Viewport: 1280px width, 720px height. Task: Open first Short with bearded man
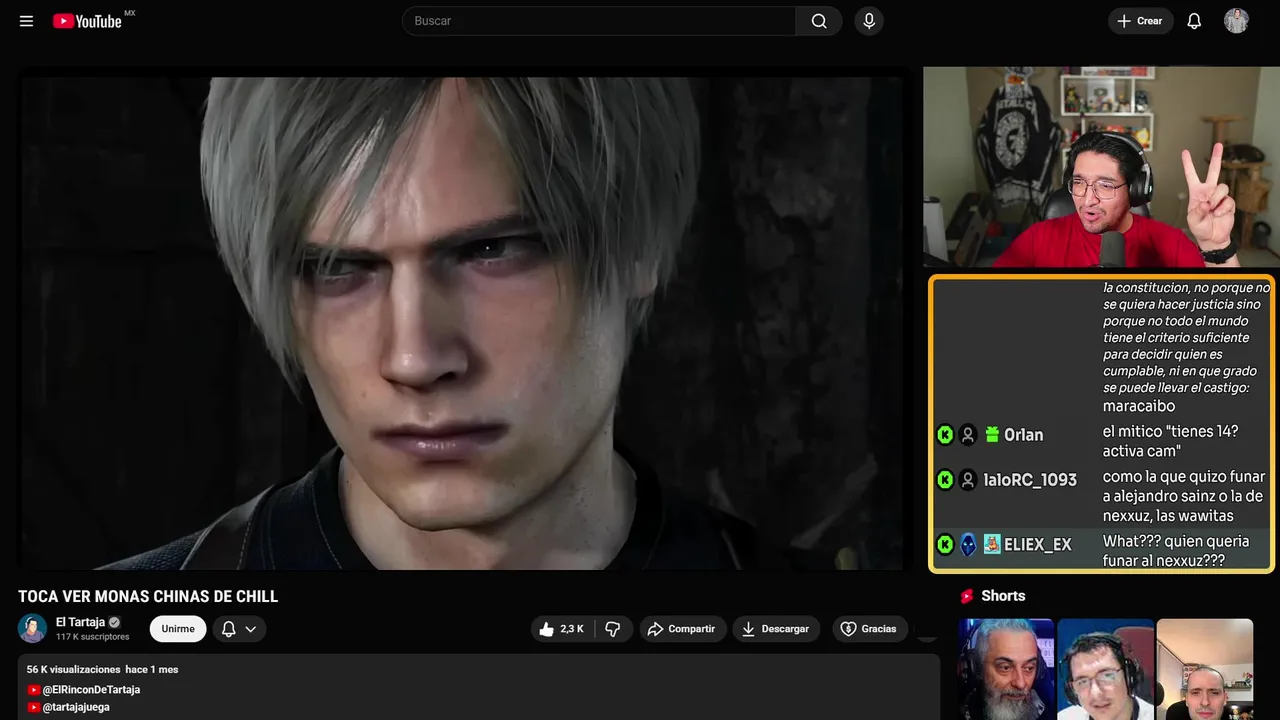coord(1006,669)
